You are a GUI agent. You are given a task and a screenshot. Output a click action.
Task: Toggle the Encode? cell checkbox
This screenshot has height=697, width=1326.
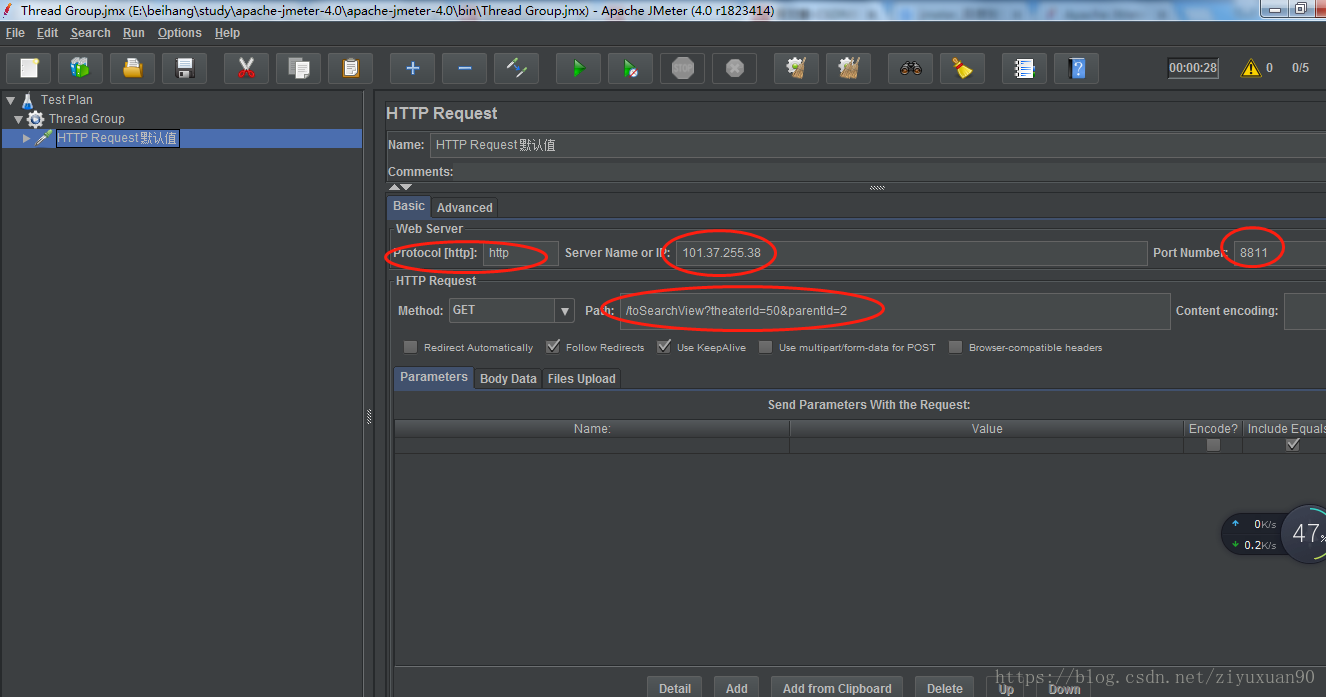(1213, 445)
